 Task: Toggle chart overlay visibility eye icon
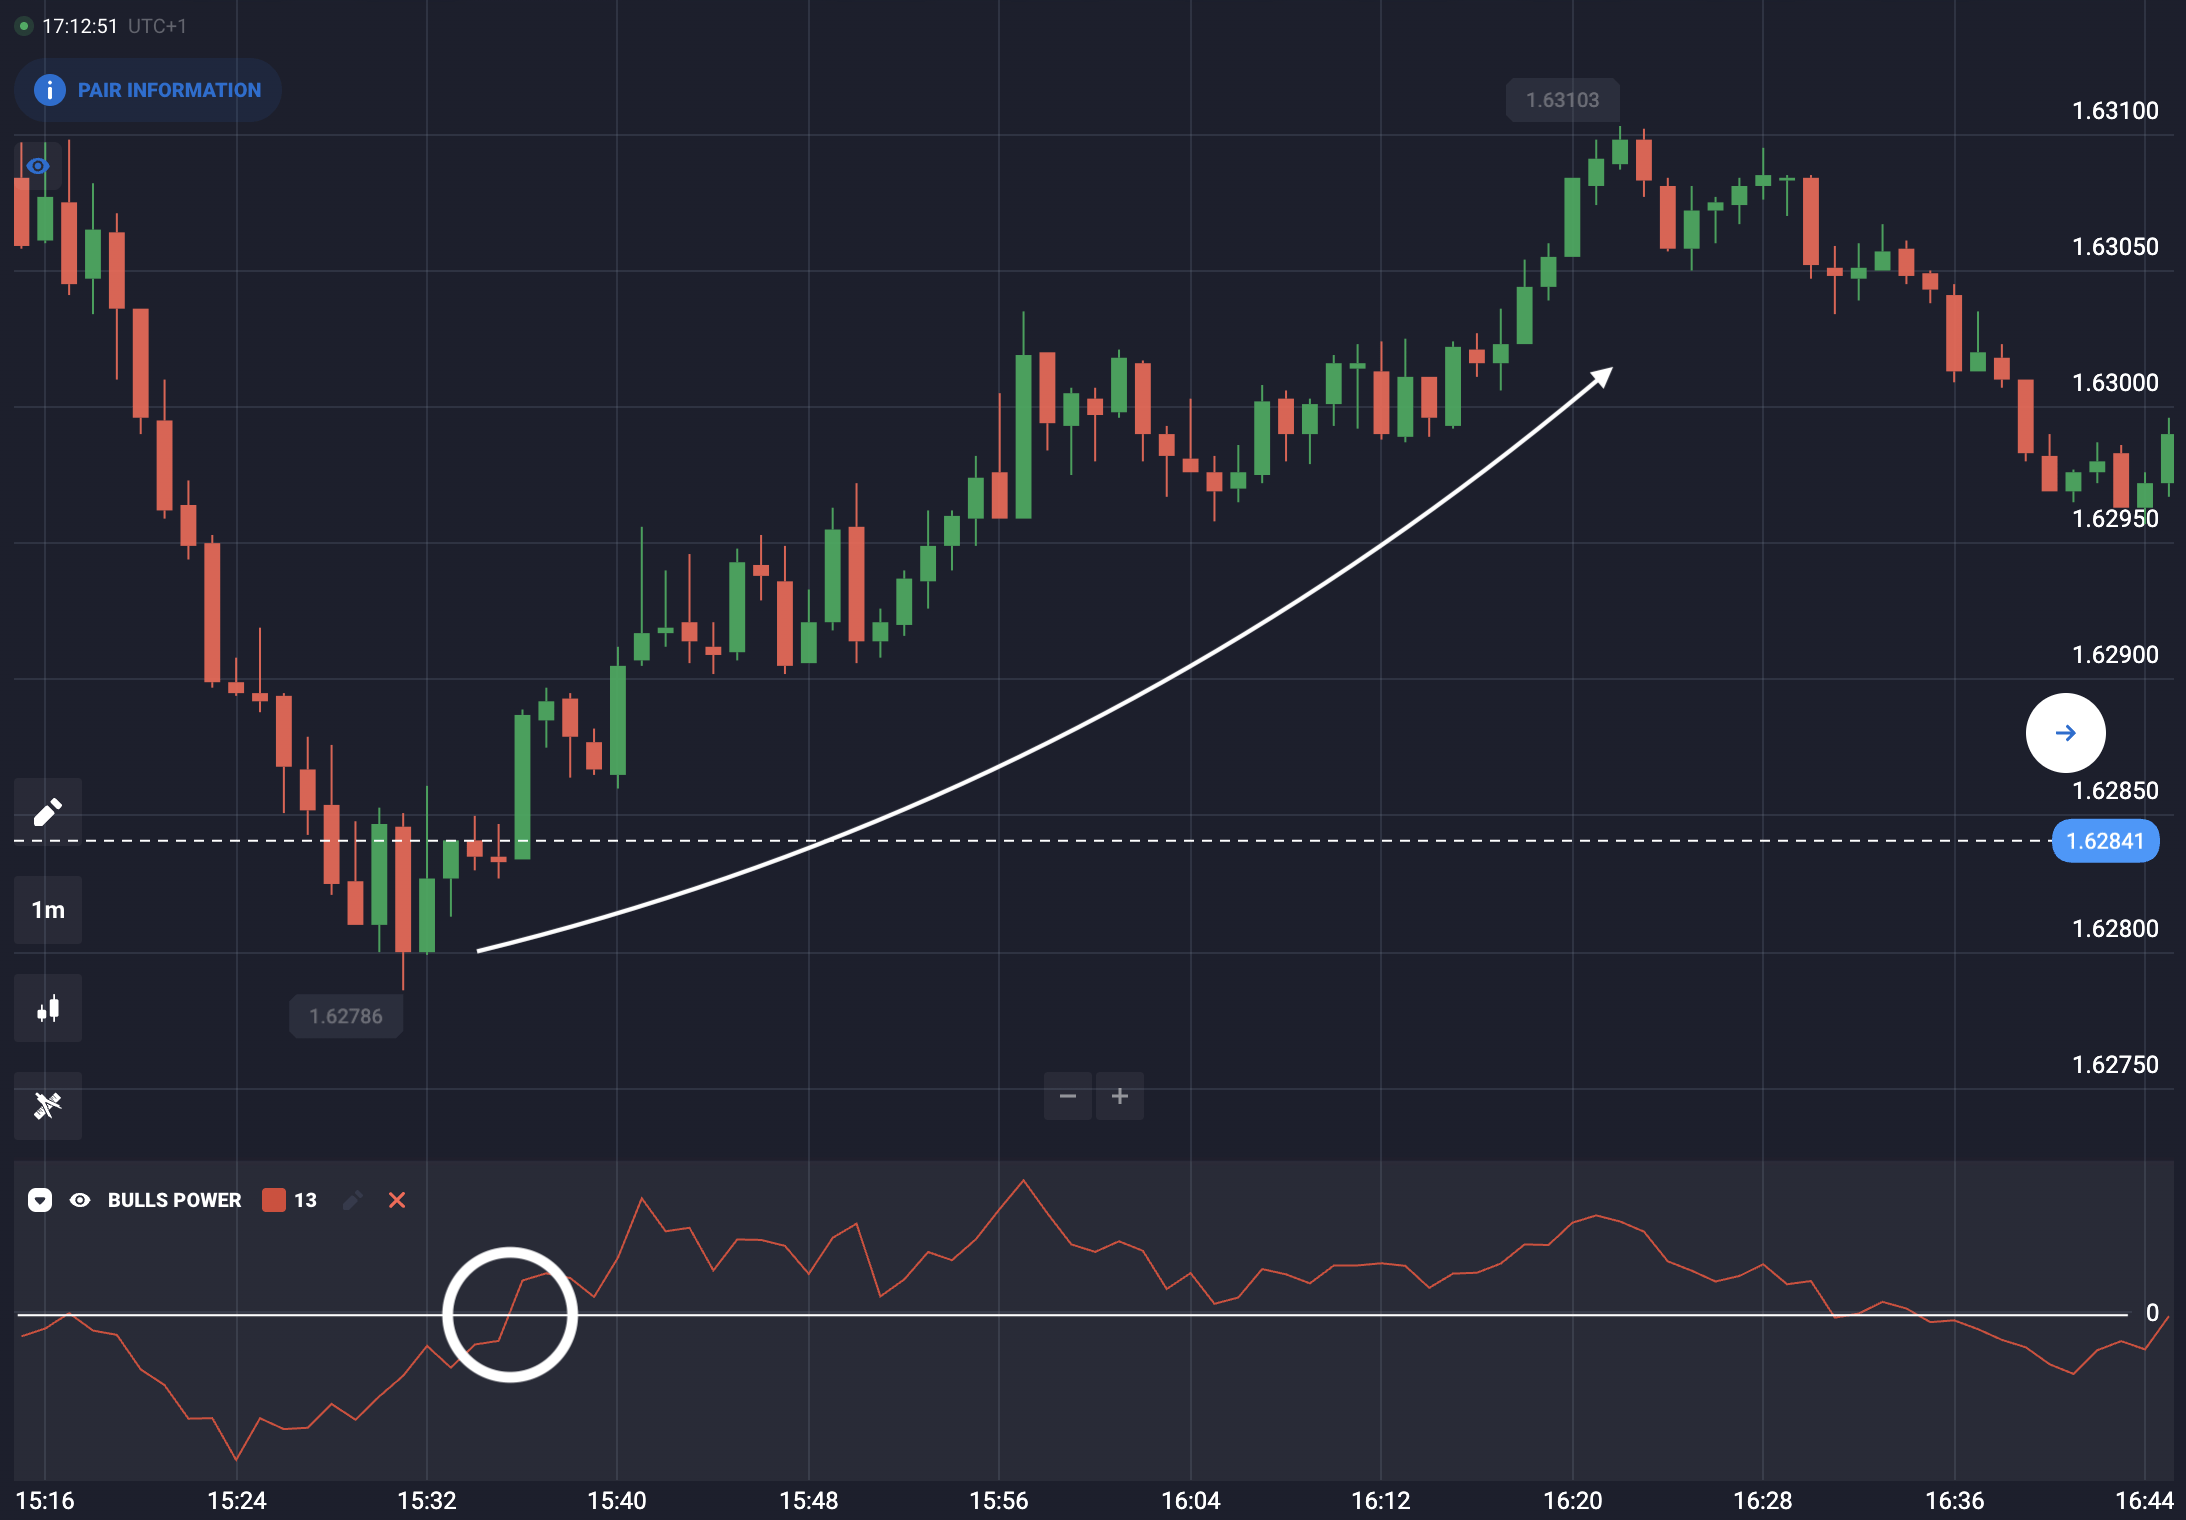pos(38,166)
